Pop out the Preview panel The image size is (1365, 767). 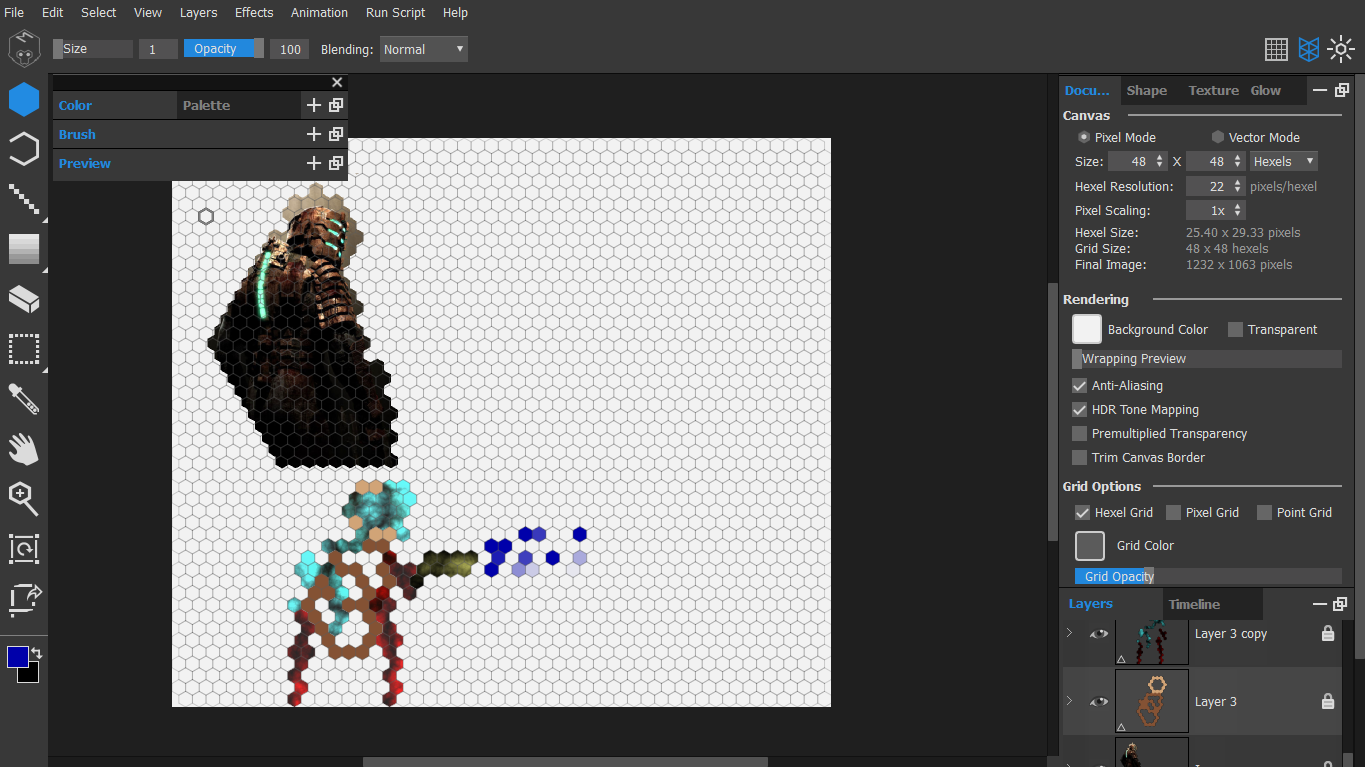click(x=336, y=163)
